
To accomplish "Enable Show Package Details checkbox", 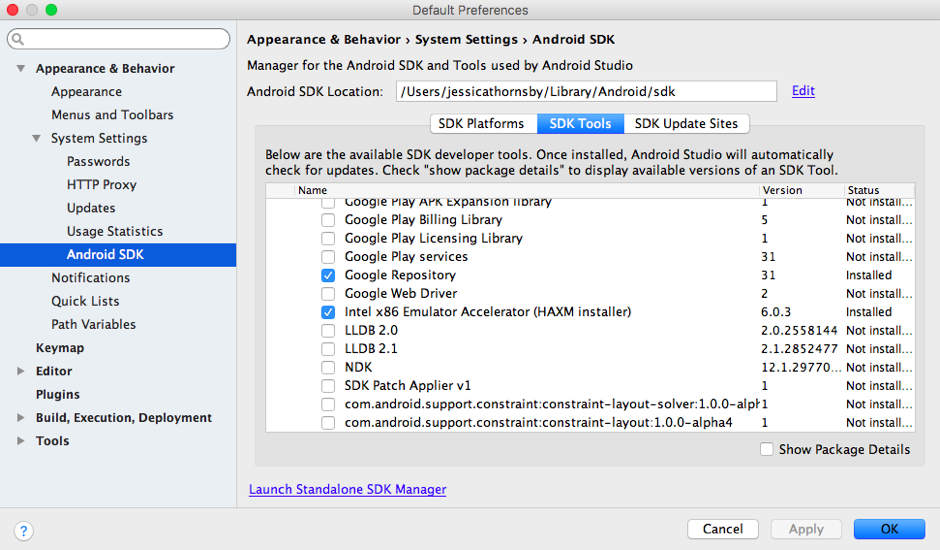I will point(767,449).
